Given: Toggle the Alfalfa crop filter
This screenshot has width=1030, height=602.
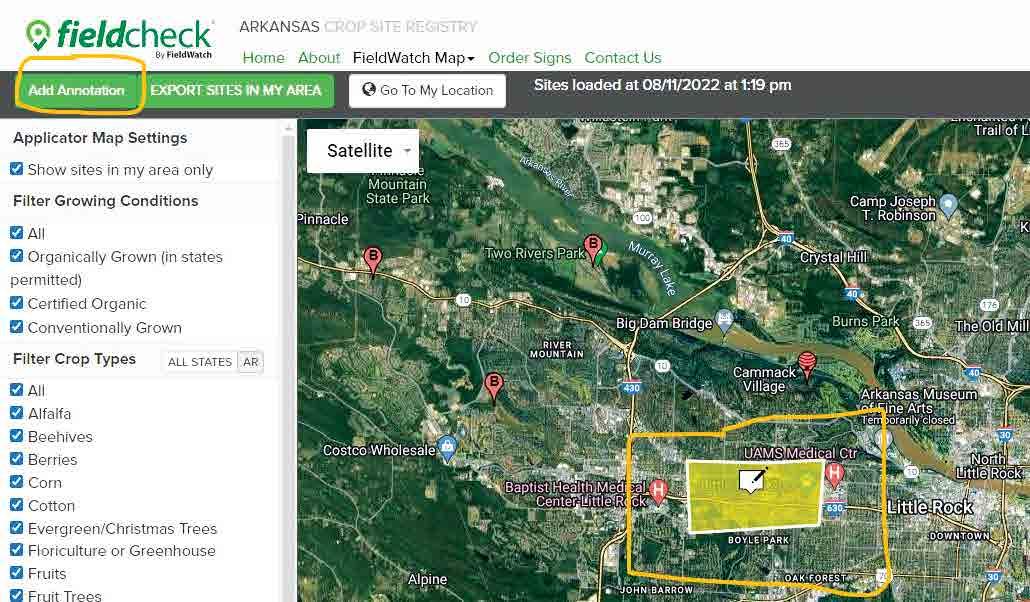Looking at the screenshot, I should (16, 413).
